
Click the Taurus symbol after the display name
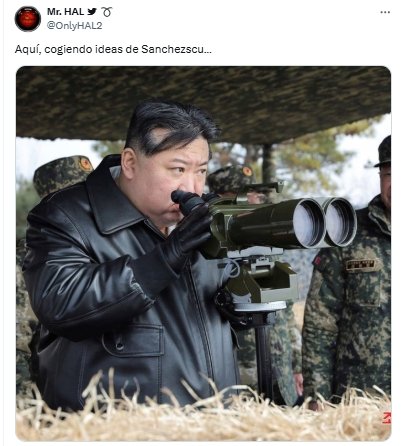[107, 12]
